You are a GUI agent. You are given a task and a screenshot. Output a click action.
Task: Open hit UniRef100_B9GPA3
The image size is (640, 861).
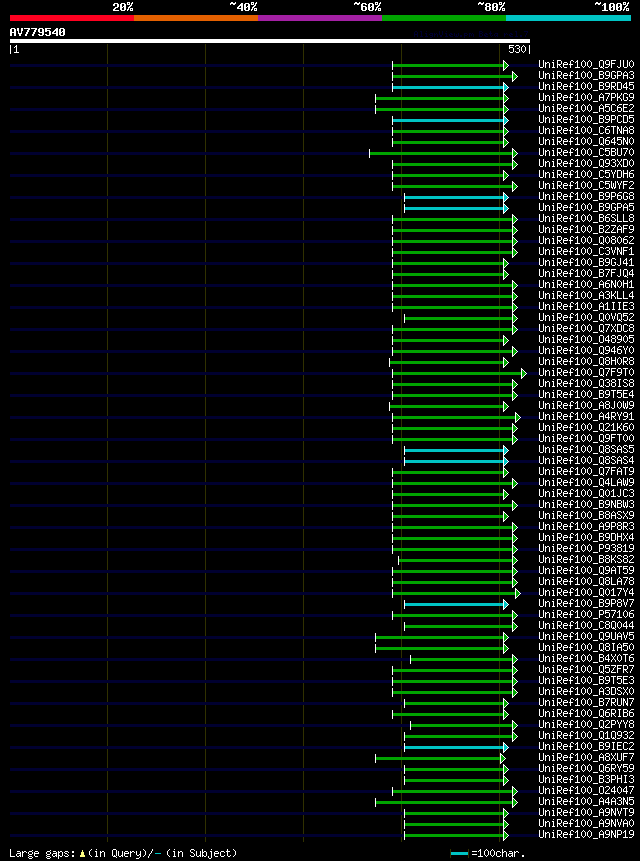(586, 76)
